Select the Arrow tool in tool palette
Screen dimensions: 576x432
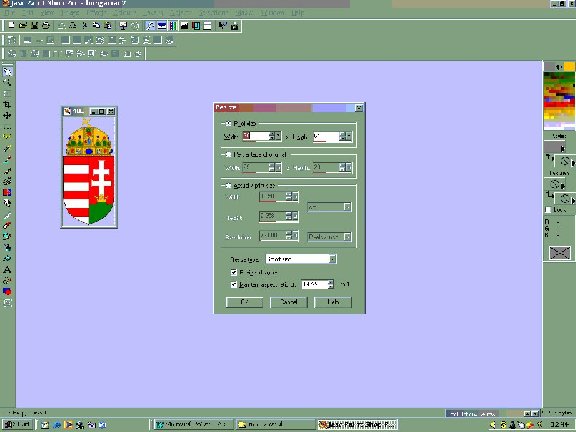coord(7,71)
